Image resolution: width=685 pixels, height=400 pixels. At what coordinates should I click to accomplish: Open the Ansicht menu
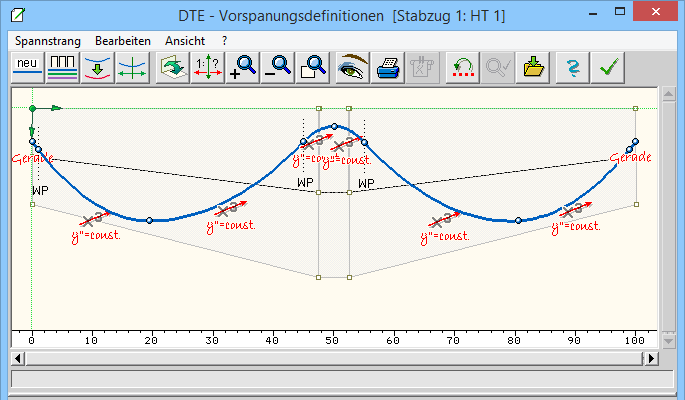coord(186,40)
